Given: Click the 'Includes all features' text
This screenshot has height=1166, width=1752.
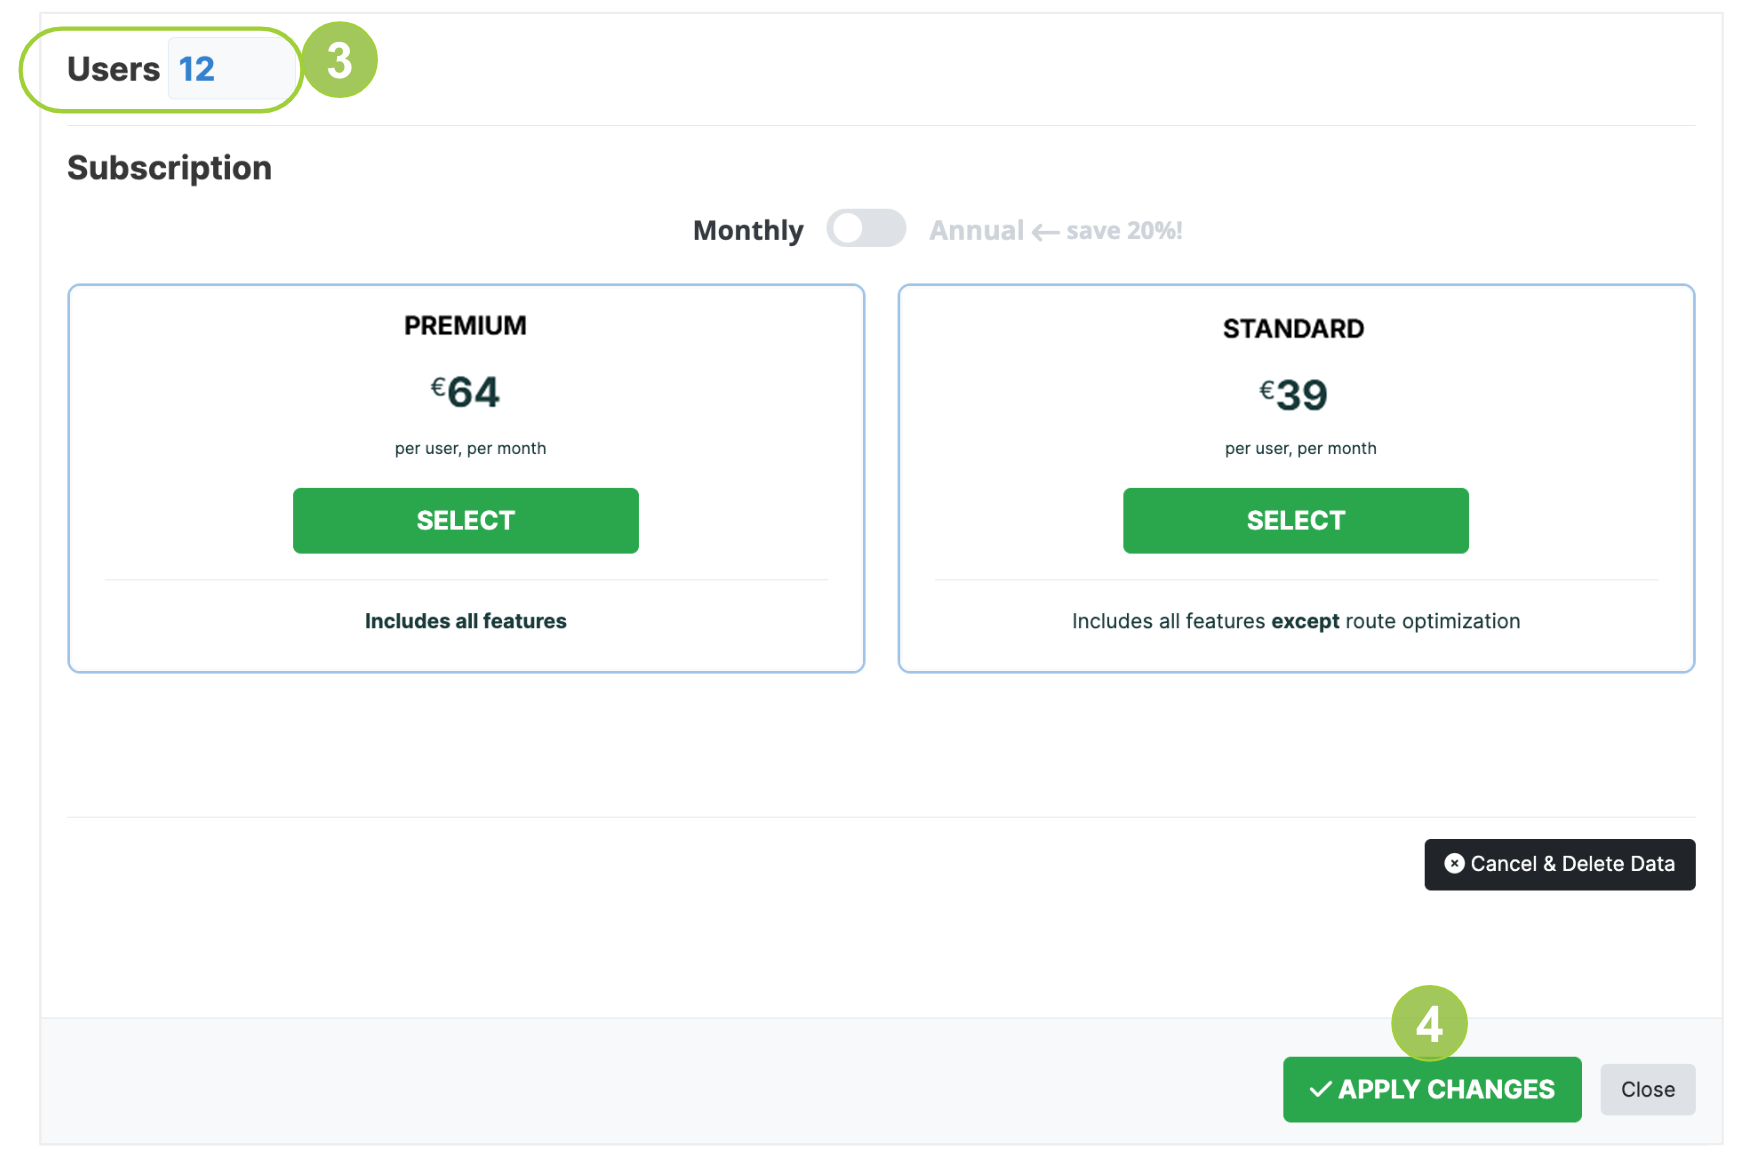Looking at the screenshot, I should [x=465, y=621].
